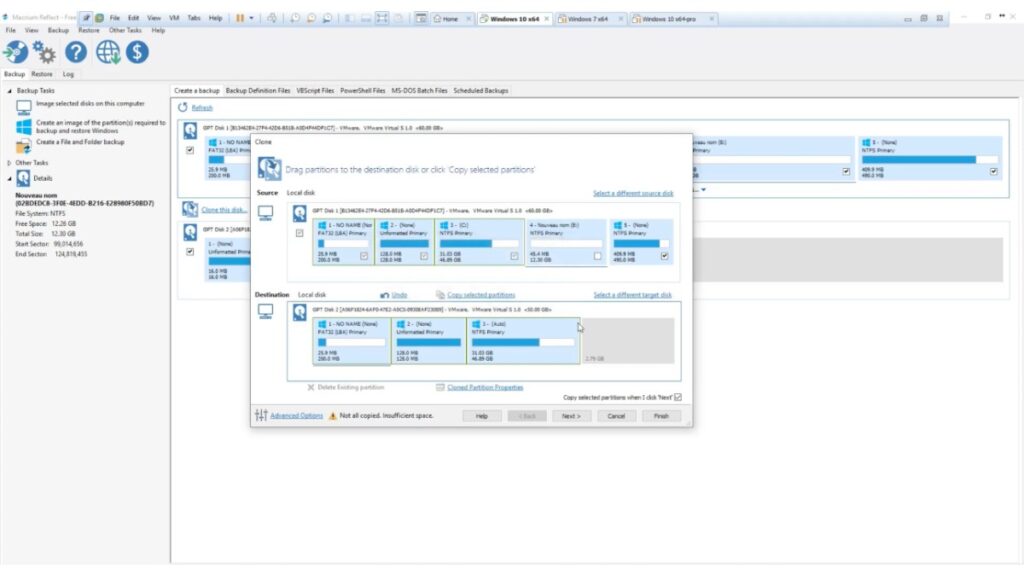Click the Source local disk monitor icon
The width and height of the screenshot is (1024, 575).
tap(266, 213)
